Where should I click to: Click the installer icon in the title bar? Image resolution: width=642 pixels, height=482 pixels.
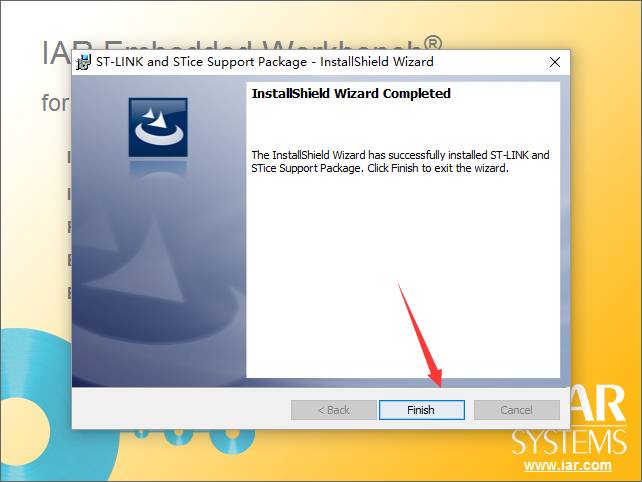coord(84,62)
